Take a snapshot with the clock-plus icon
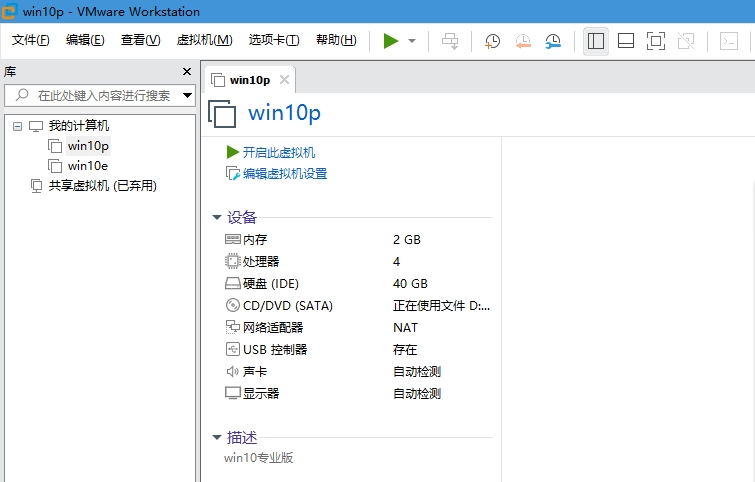Screen dimensions: 755x482 click(492, 41)
